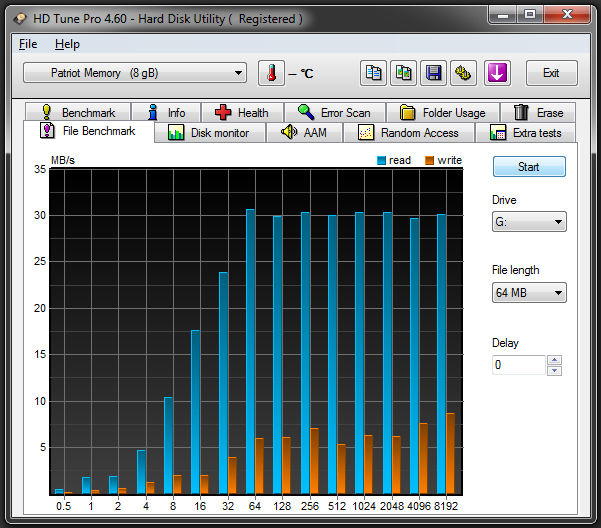This screenshot has width=601, height=528.
Task: Click the Exit button
Action: [x=551, y=73]
